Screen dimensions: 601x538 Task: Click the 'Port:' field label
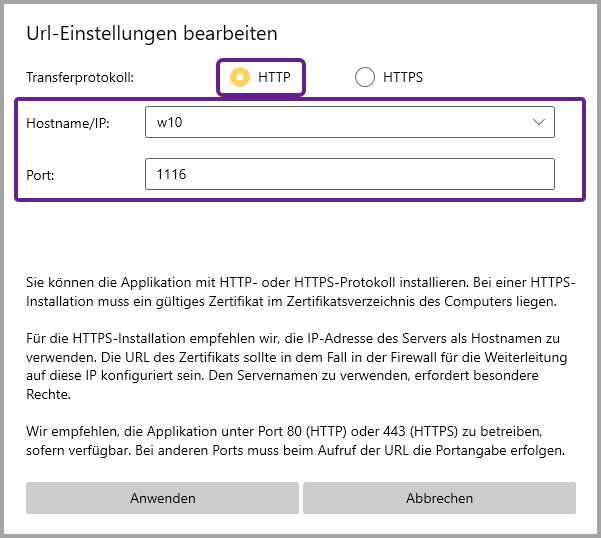tap(41, 174)
